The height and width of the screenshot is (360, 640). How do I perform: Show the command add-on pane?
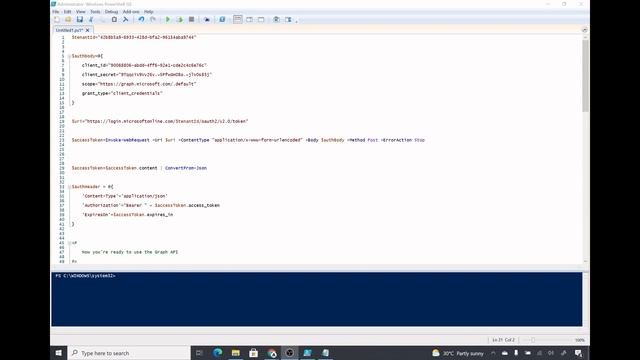(x=288, y=20)
